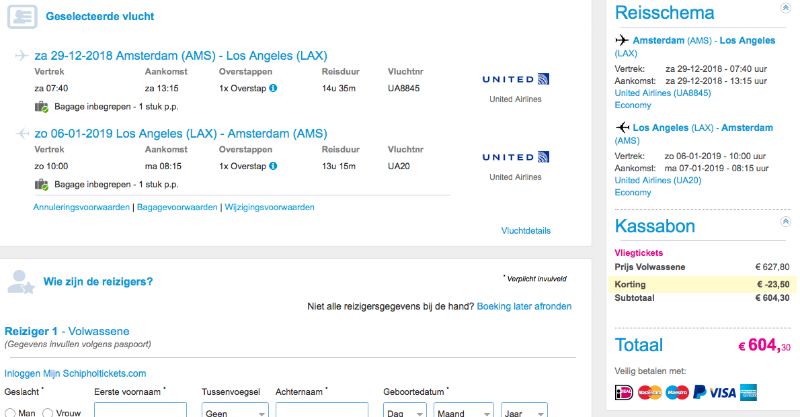
Task: Click the return flight baggage icon
Action: [41, 185]
